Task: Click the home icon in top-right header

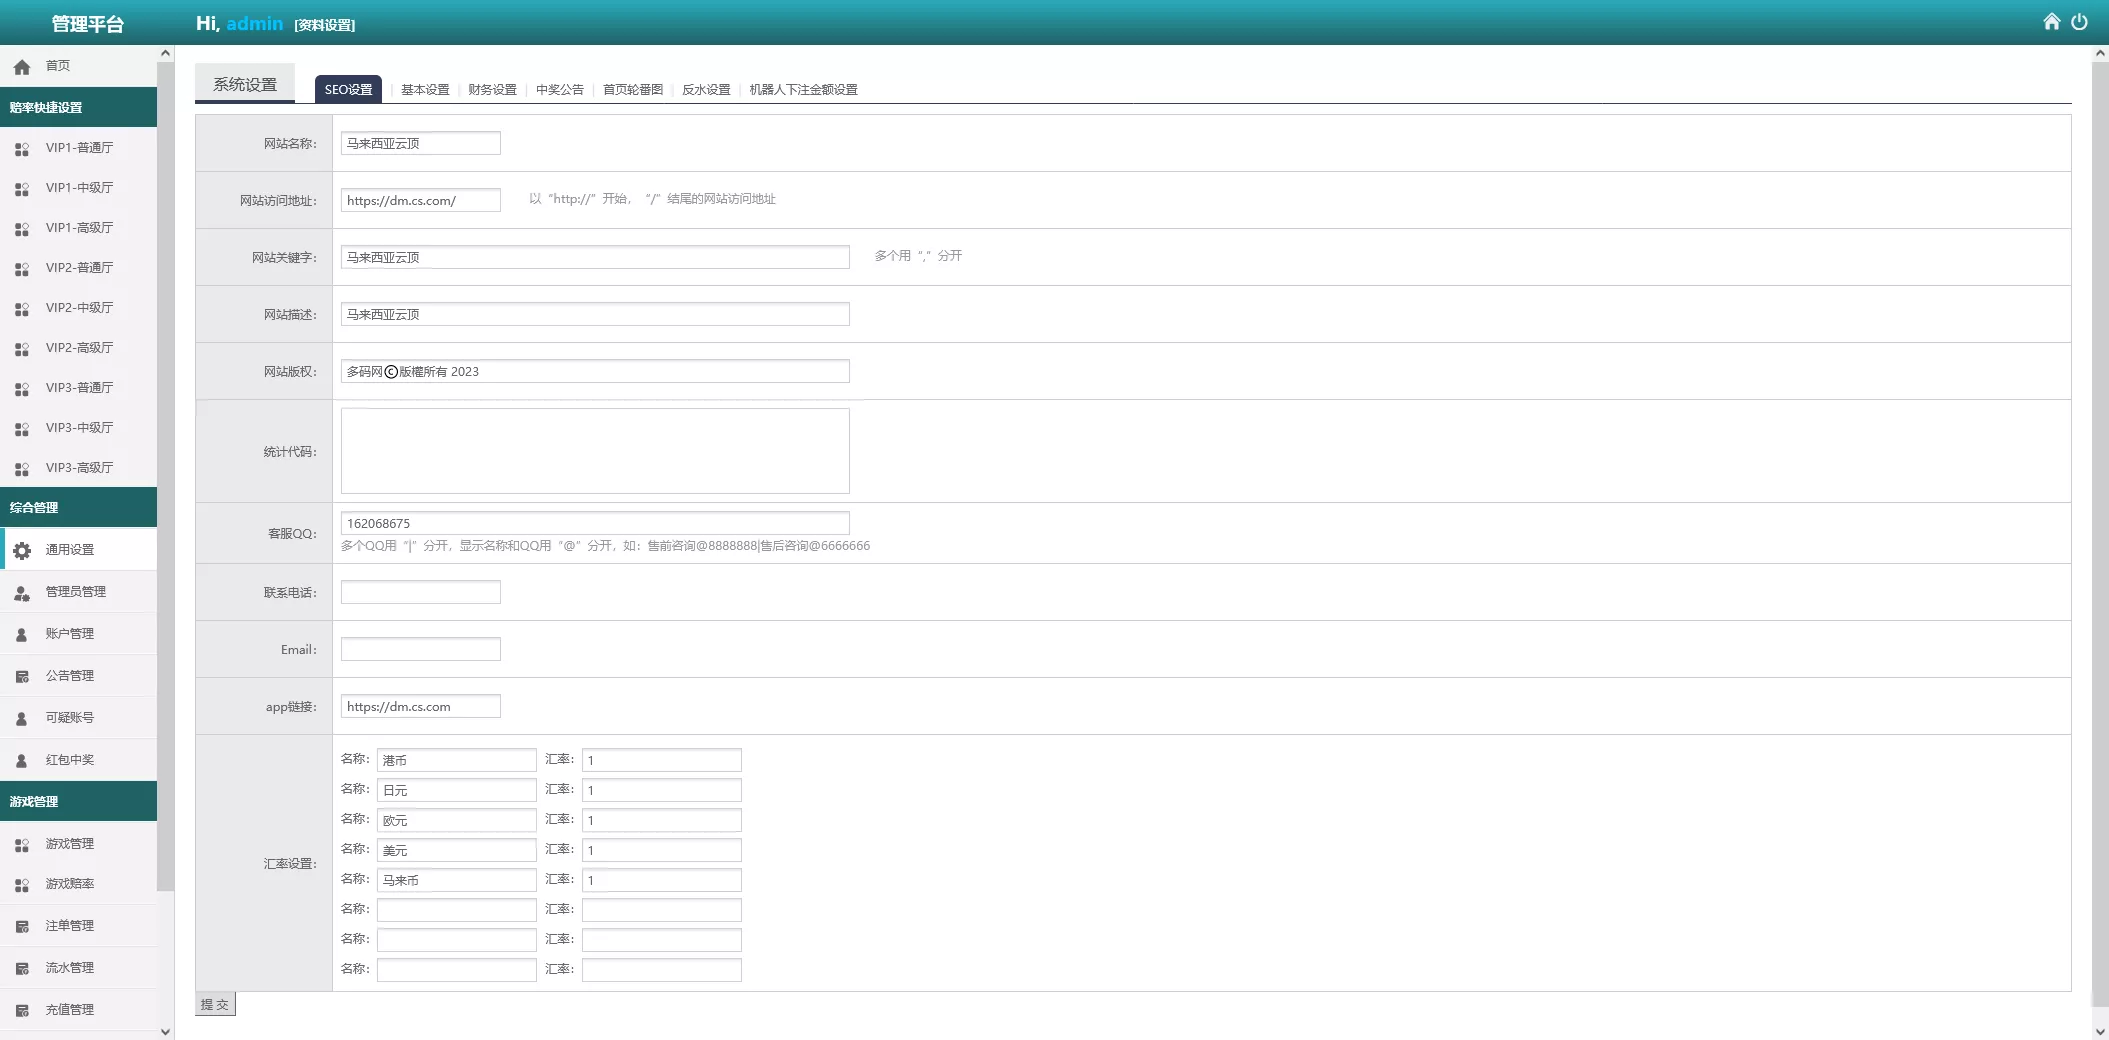Action: click(2051, 22)
